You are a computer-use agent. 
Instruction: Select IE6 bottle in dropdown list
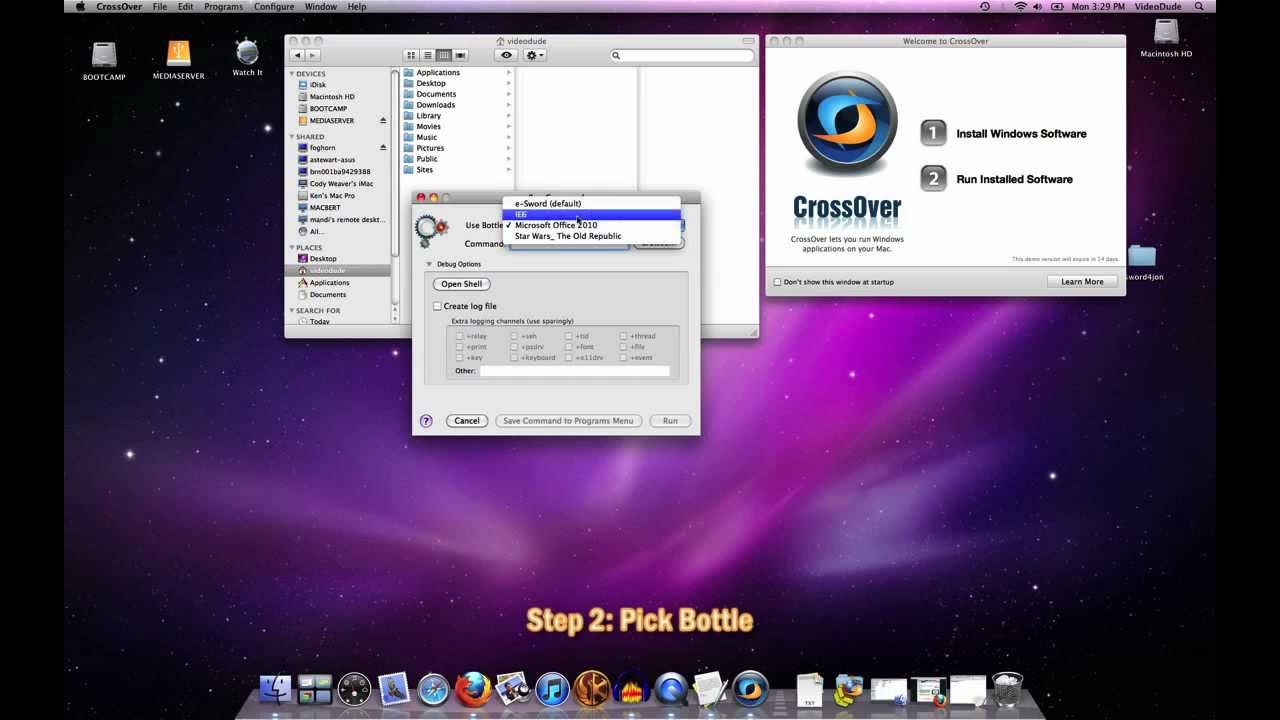point(591,214)
